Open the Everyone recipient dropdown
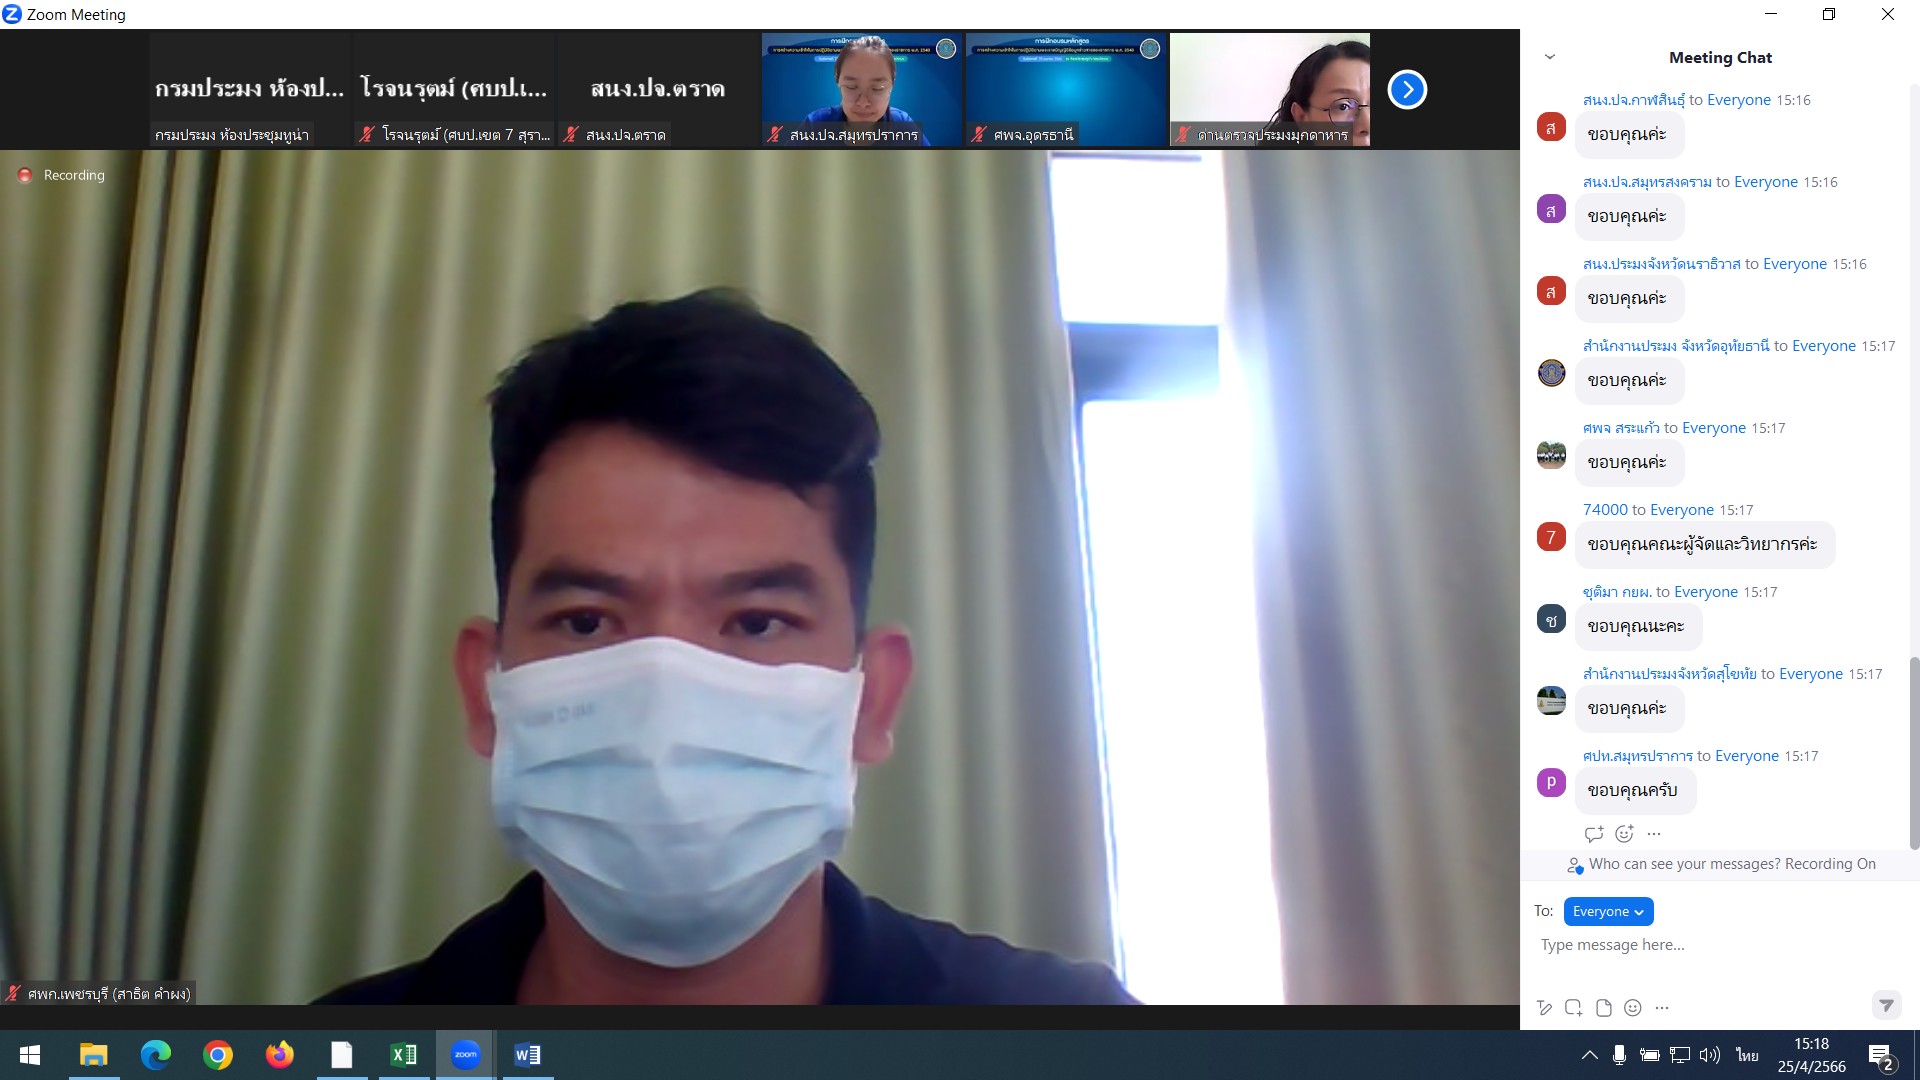Screen dimensions: 1920x1080 point(1608,911)
